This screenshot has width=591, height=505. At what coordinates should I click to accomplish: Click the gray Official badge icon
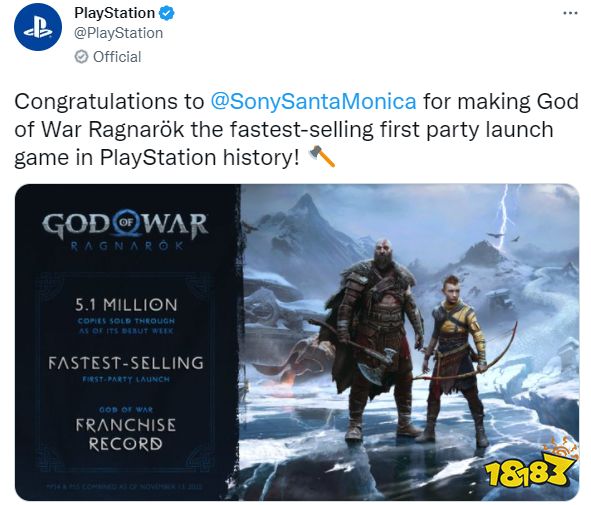[81, 57]
